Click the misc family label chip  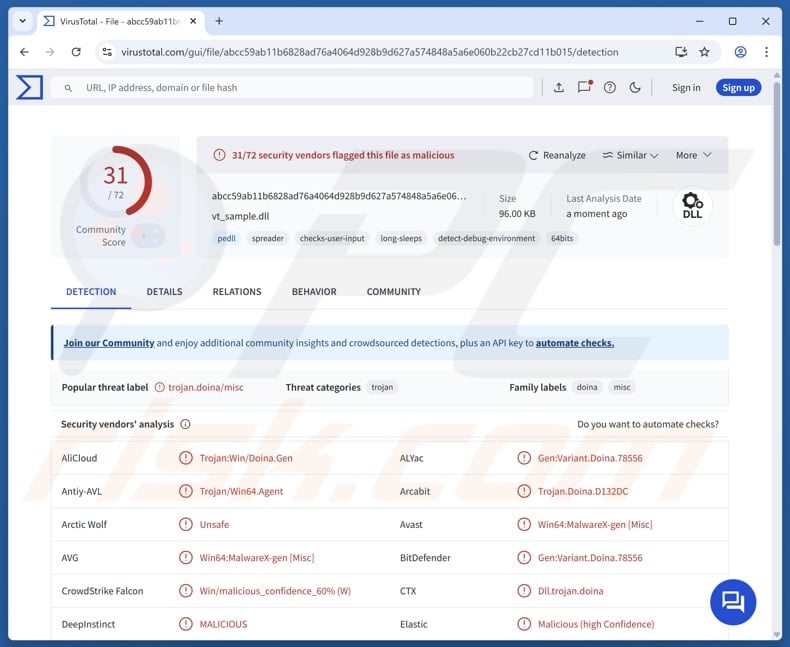tap(622, 387)
